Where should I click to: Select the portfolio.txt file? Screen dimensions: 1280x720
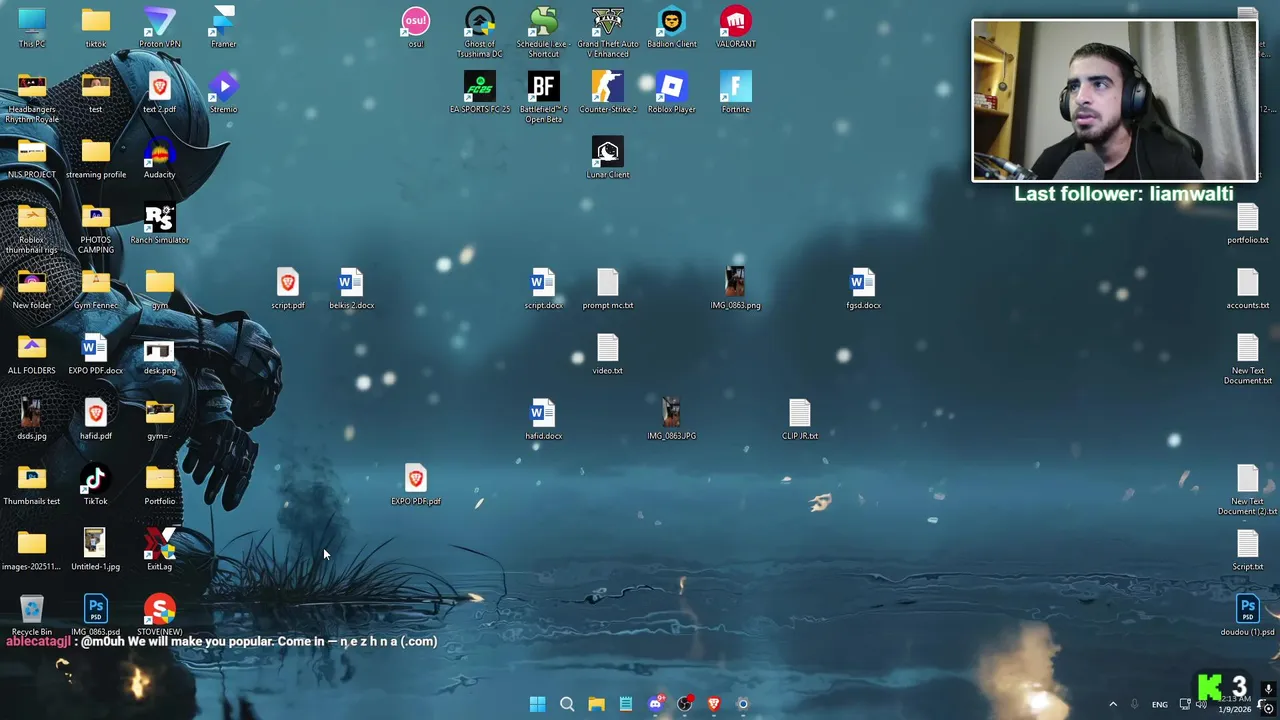click(1248, 222)
